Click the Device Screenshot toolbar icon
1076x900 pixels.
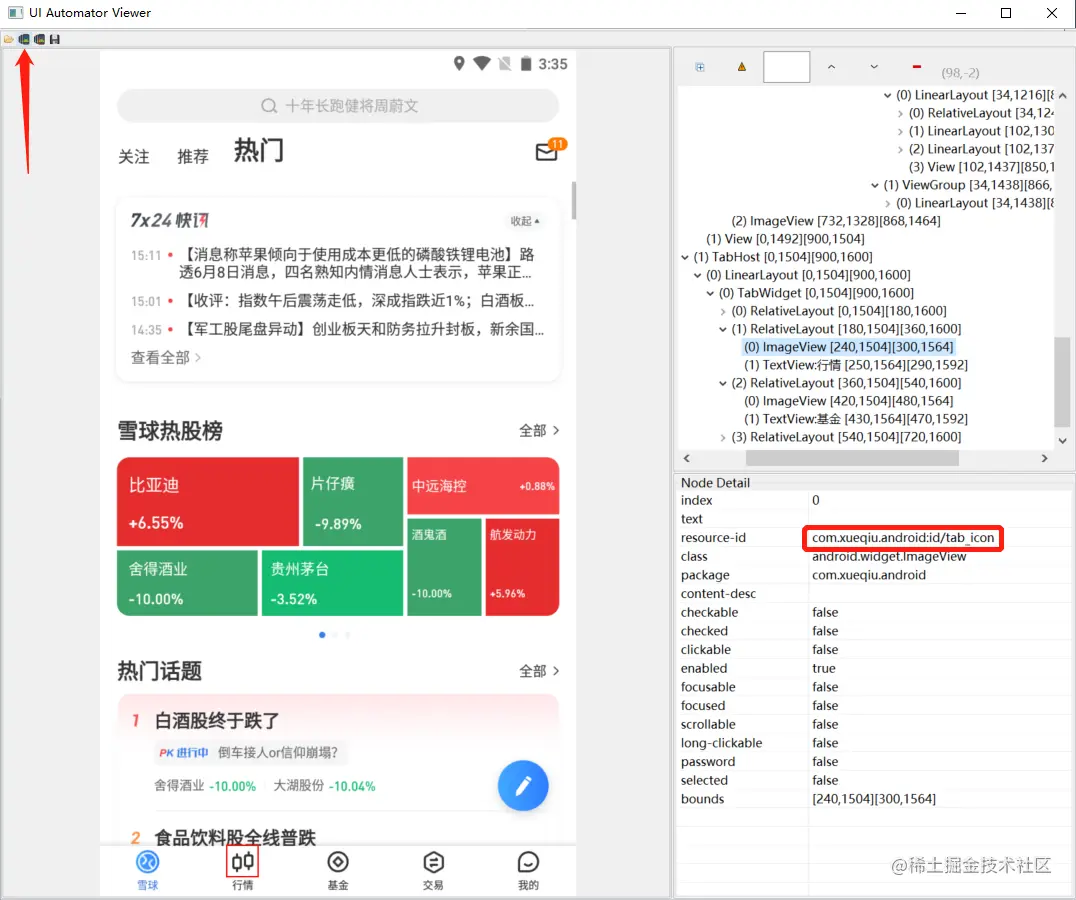(x=24, y=39)
